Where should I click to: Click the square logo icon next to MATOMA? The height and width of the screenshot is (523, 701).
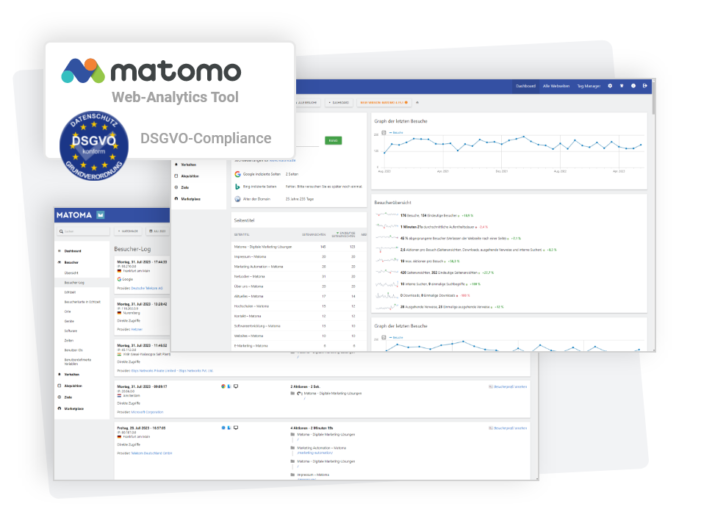pos(101,215)
